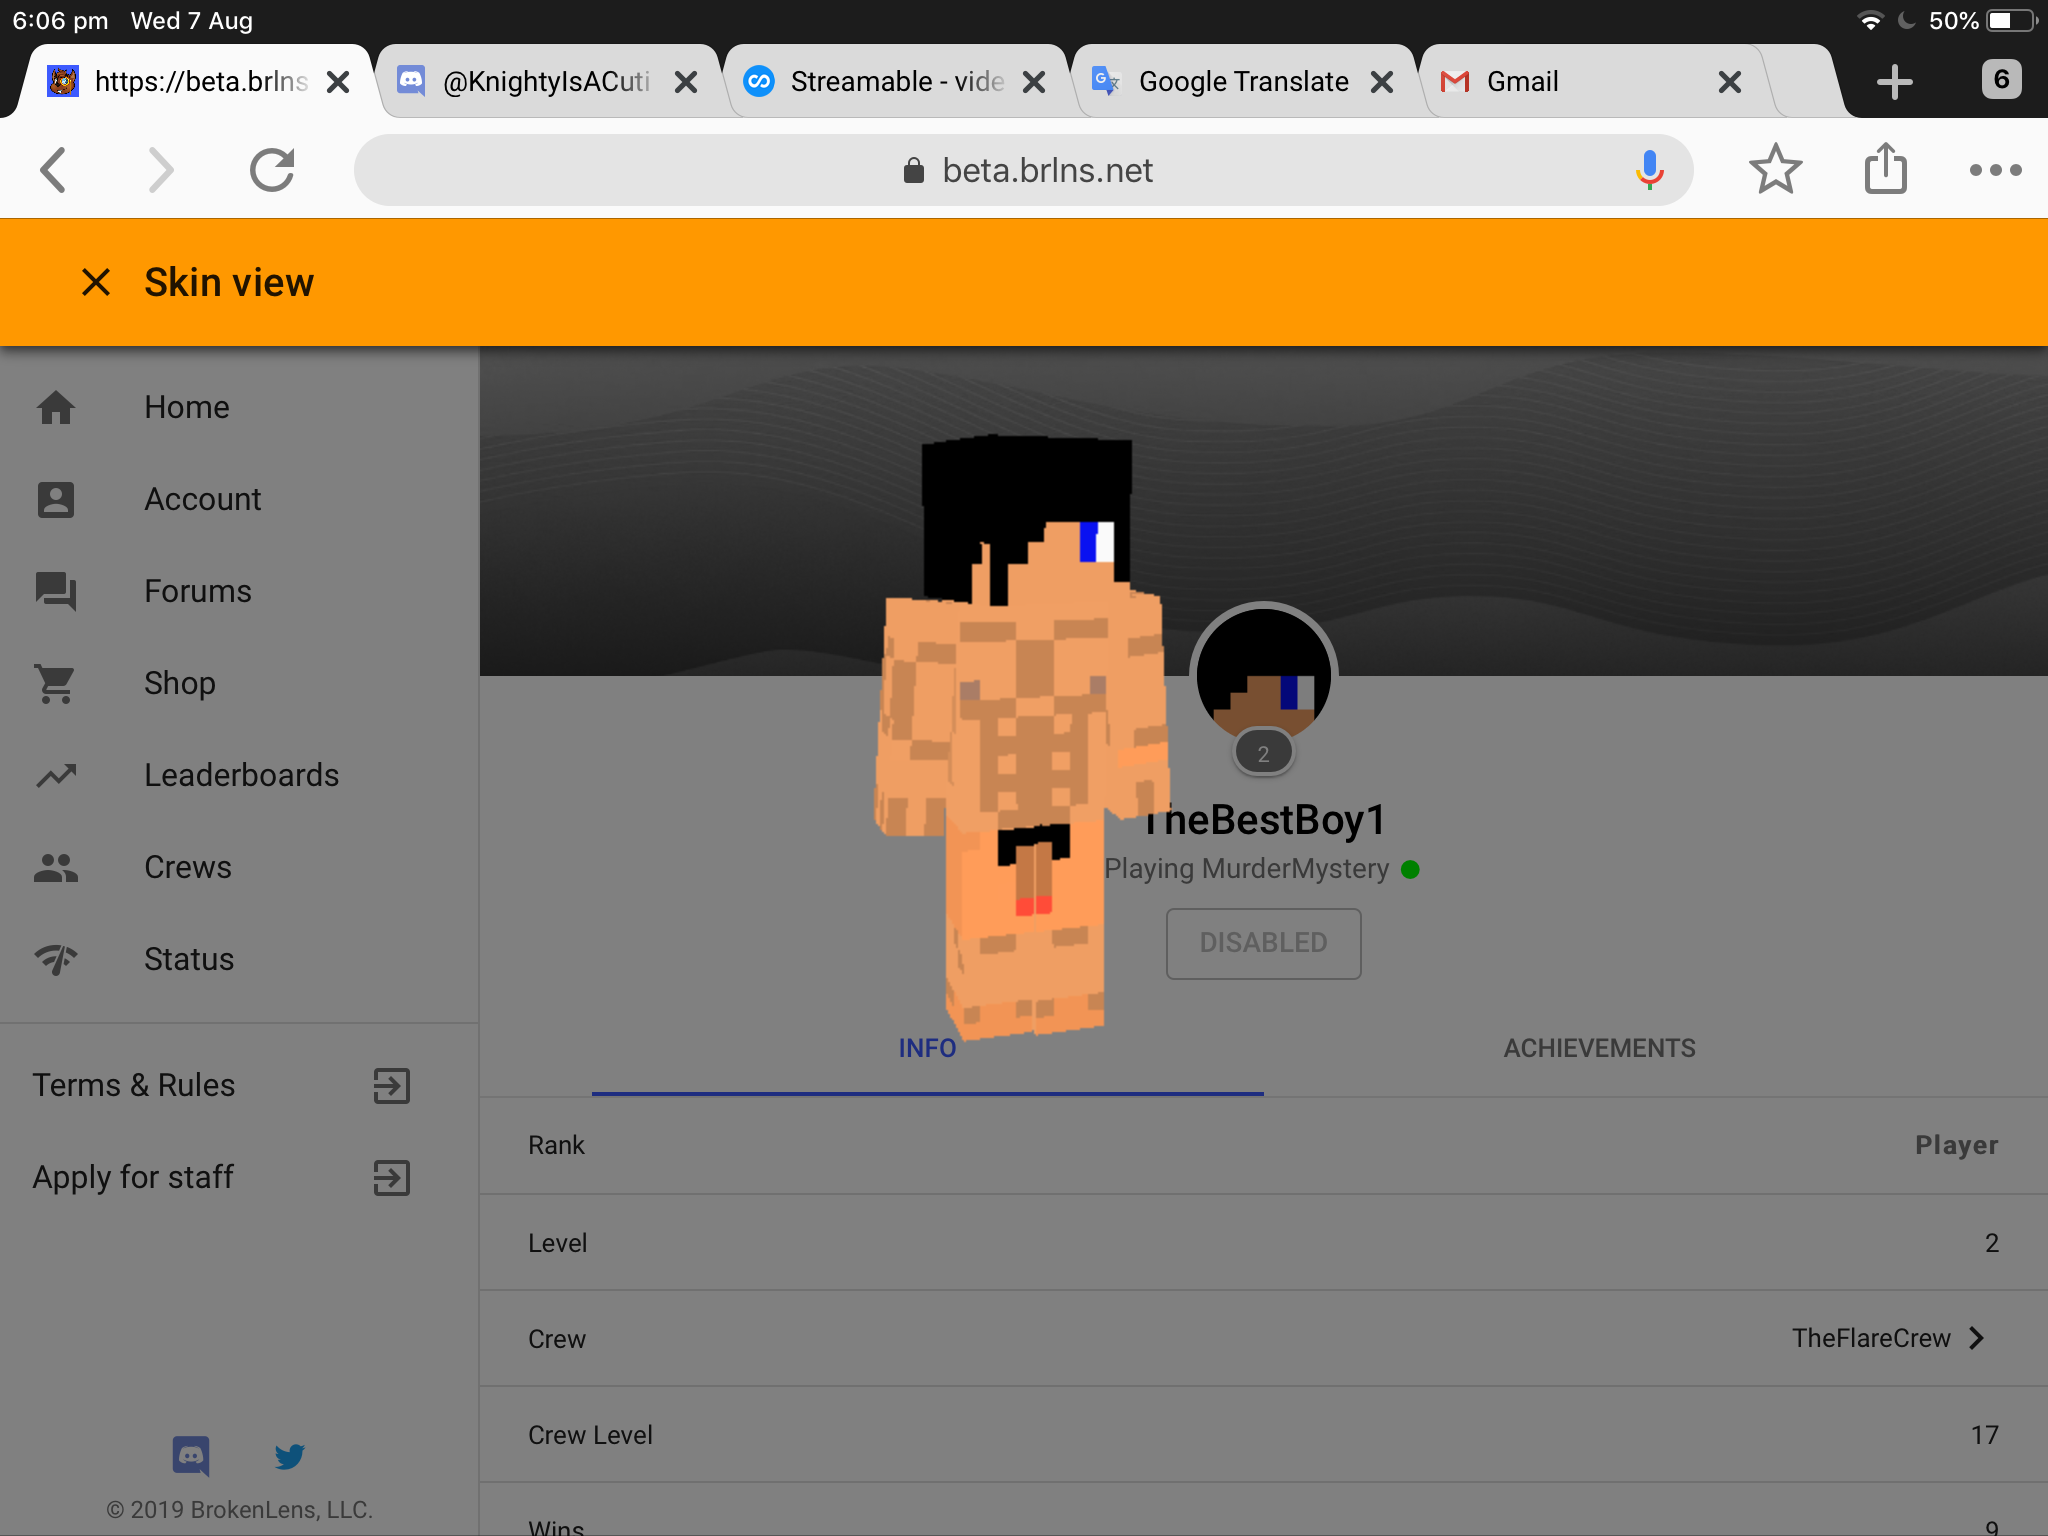Screen dimensions: 2048x1536
Task: Expand TheFlareCrew crew details chevron
Action: tap(1977, 1338)
